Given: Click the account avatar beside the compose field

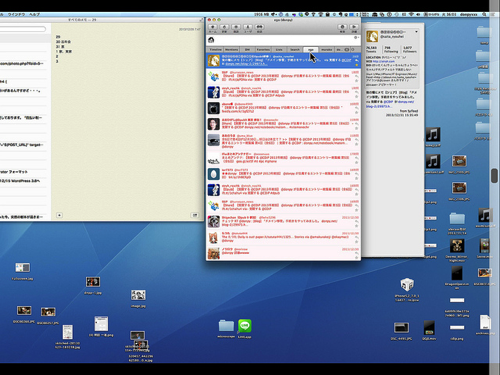Looking at the screenshot, I should 211,40.
